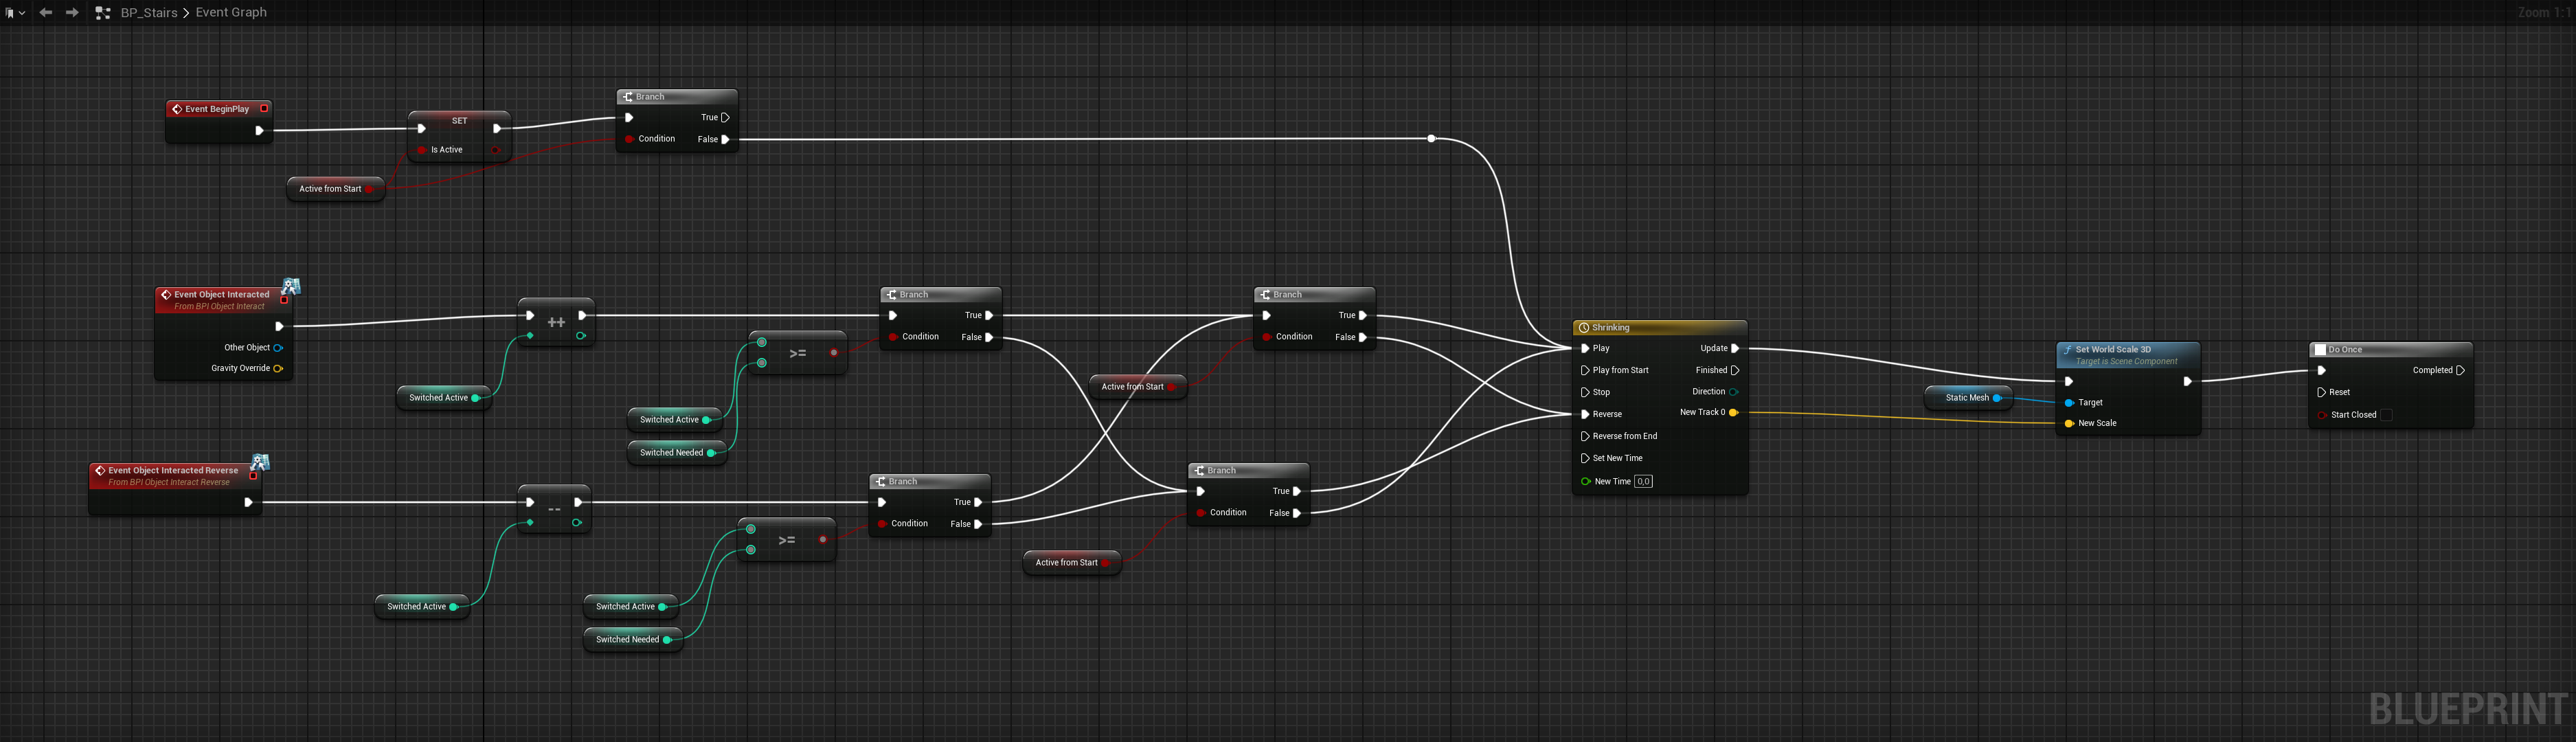2576x742 pixels.
Task: Click the Set World Scale 3D function icon
Action: pos(2067,350)
